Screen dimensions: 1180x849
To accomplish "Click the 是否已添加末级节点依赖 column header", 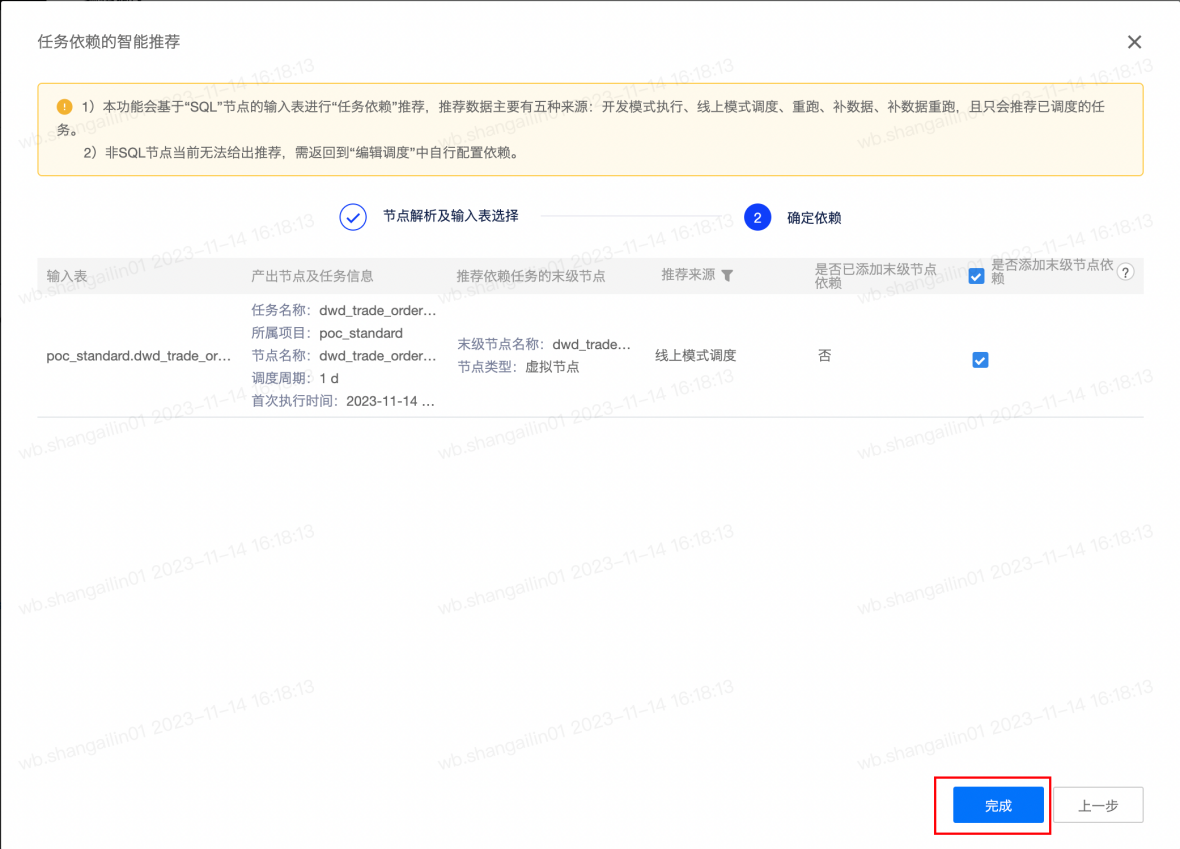I will (x=875, y=275).
